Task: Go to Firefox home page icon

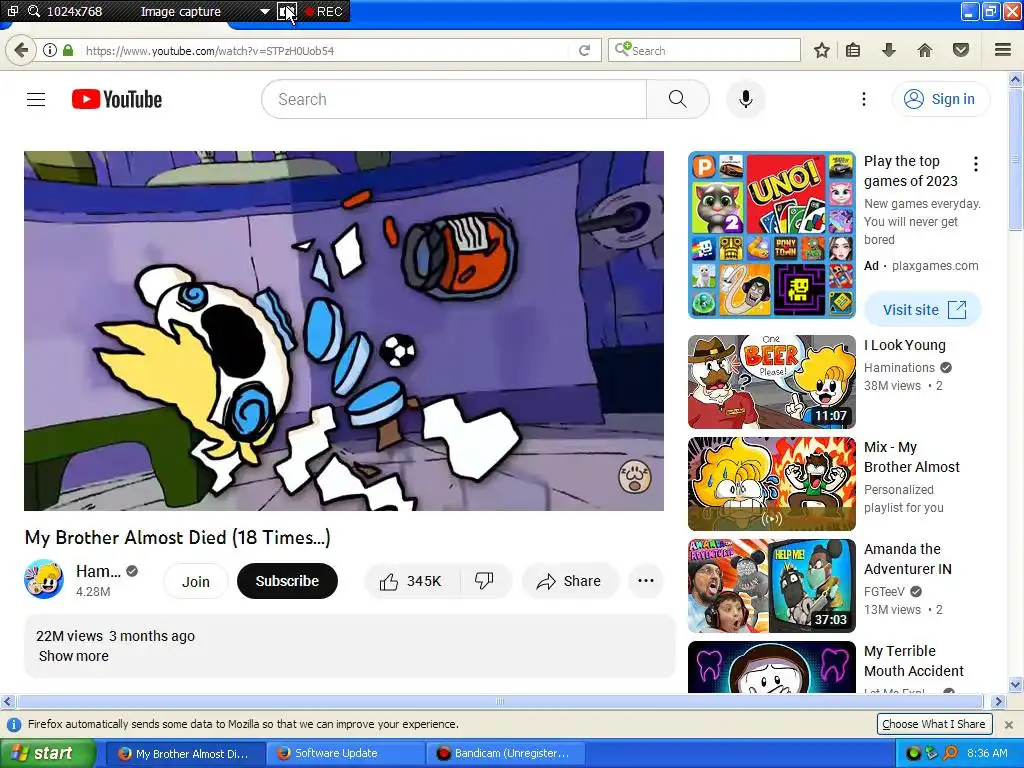Action: [925, 50]
